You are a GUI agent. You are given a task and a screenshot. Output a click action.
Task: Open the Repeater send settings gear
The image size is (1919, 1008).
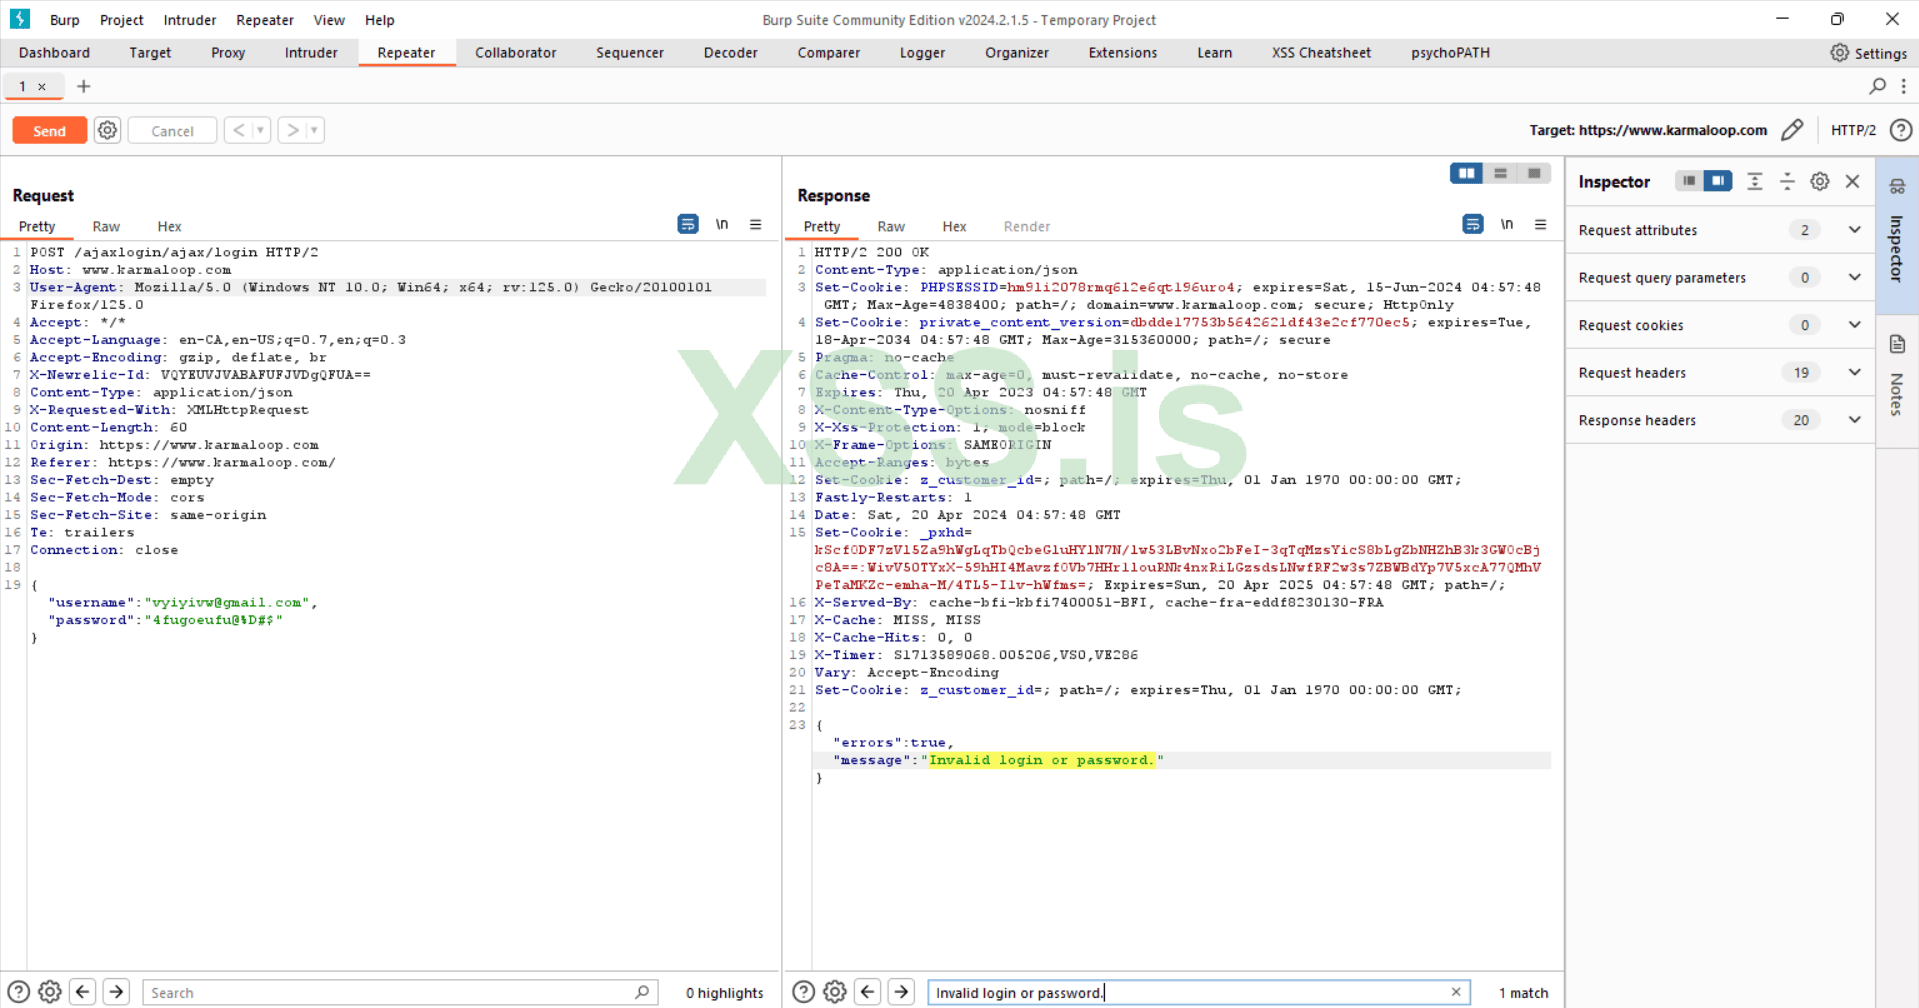point(108,130)
